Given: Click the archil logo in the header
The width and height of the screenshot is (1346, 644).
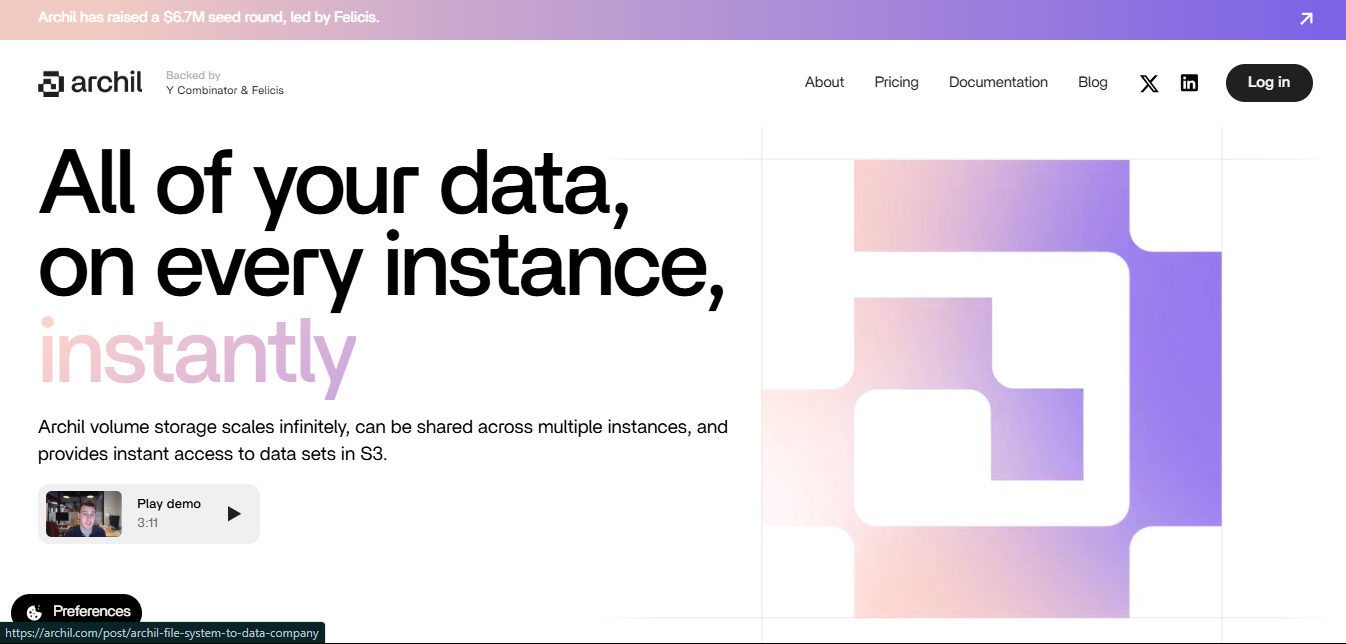Looking at the screenshot, I should (x=90, y=83).
